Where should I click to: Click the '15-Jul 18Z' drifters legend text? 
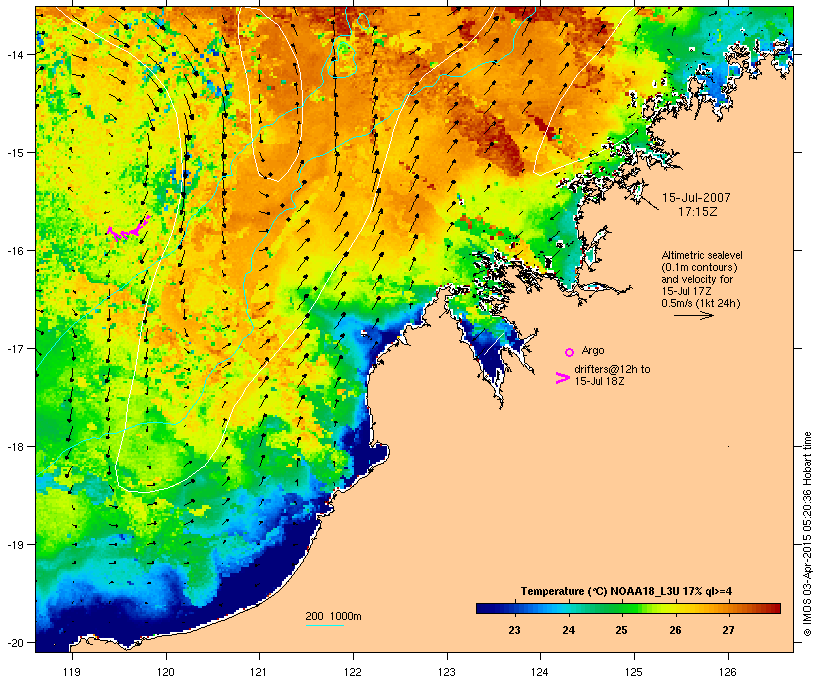click(599, 381)
